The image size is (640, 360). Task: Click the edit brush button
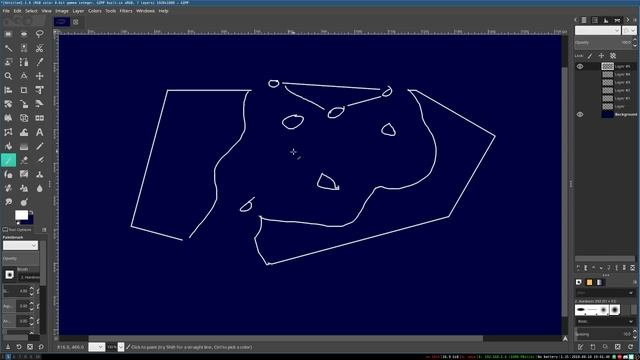point(580,347)
